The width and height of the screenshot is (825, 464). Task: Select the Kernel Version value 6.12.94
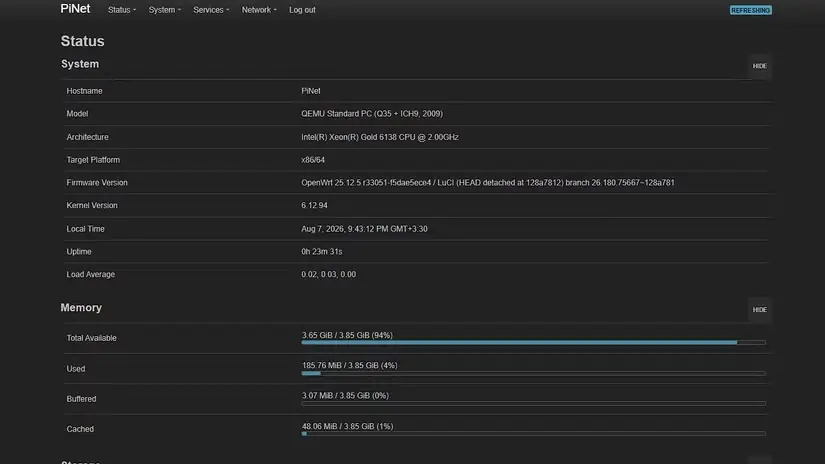(314, 205)
